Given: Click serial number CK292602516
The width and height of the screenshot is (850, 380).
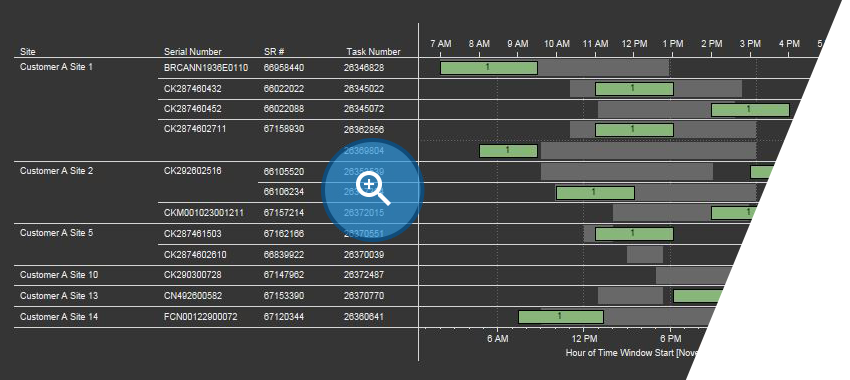Looking at the screenshot, I should (192, 171).
